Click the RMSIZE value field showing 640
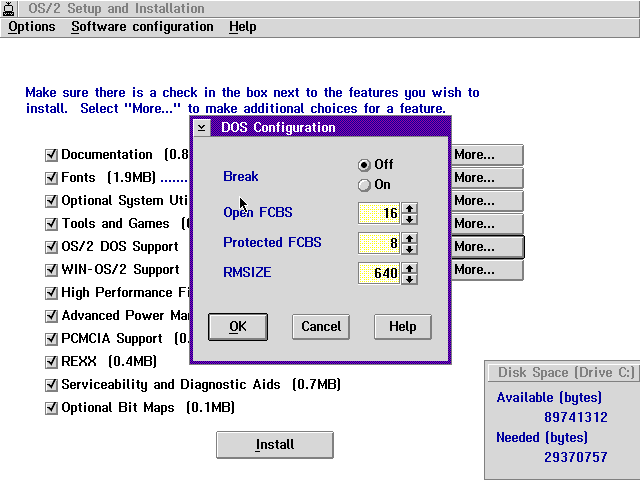This screenshot has width=640, height=480. click(379, 273)
